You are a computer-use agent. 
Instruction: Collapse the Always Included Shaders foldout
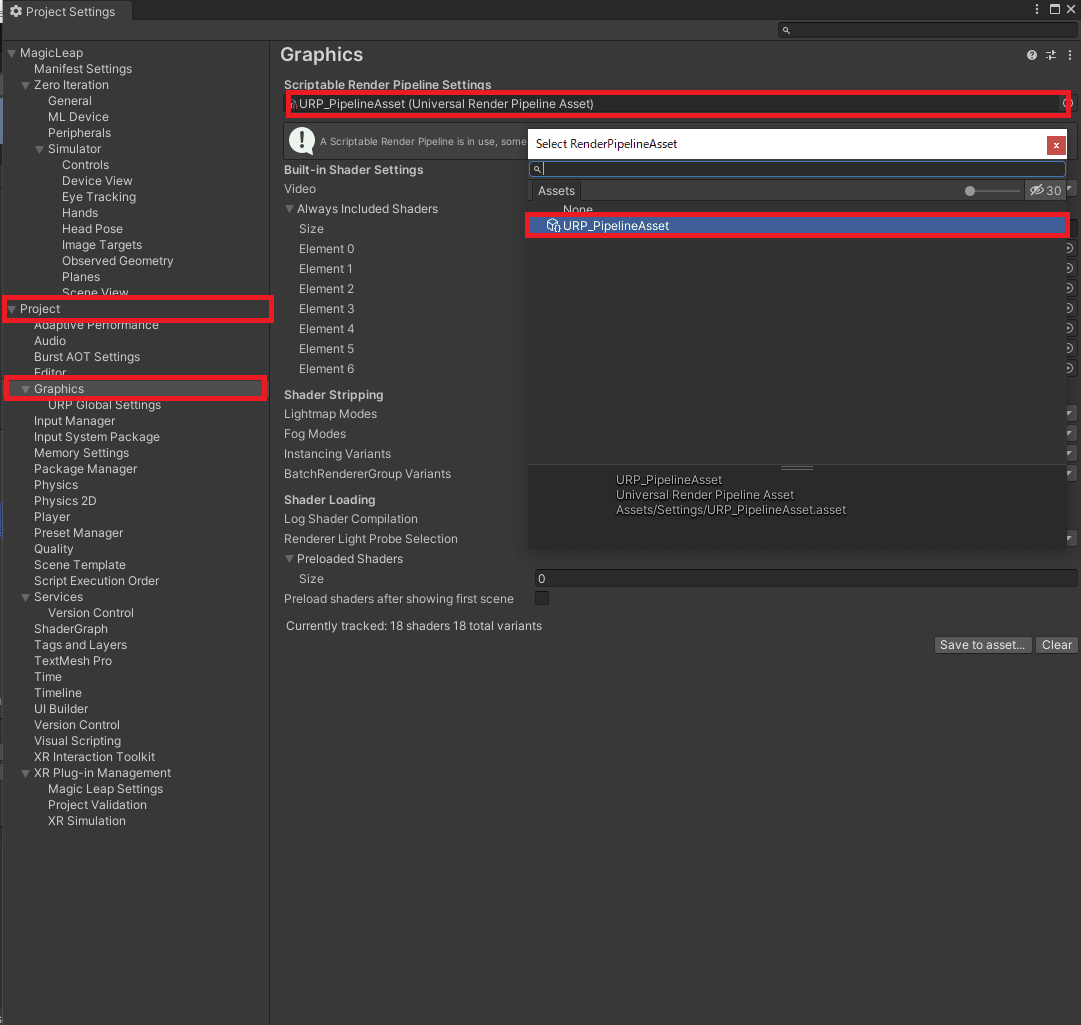click(x=290, y=209)
